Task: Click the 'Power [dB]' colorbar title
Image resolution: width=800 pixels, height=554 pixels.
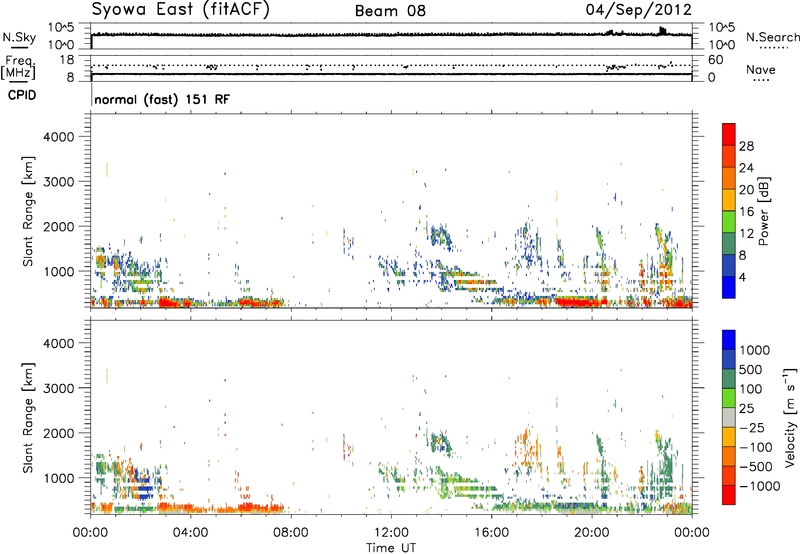Action: pos(764,211)
